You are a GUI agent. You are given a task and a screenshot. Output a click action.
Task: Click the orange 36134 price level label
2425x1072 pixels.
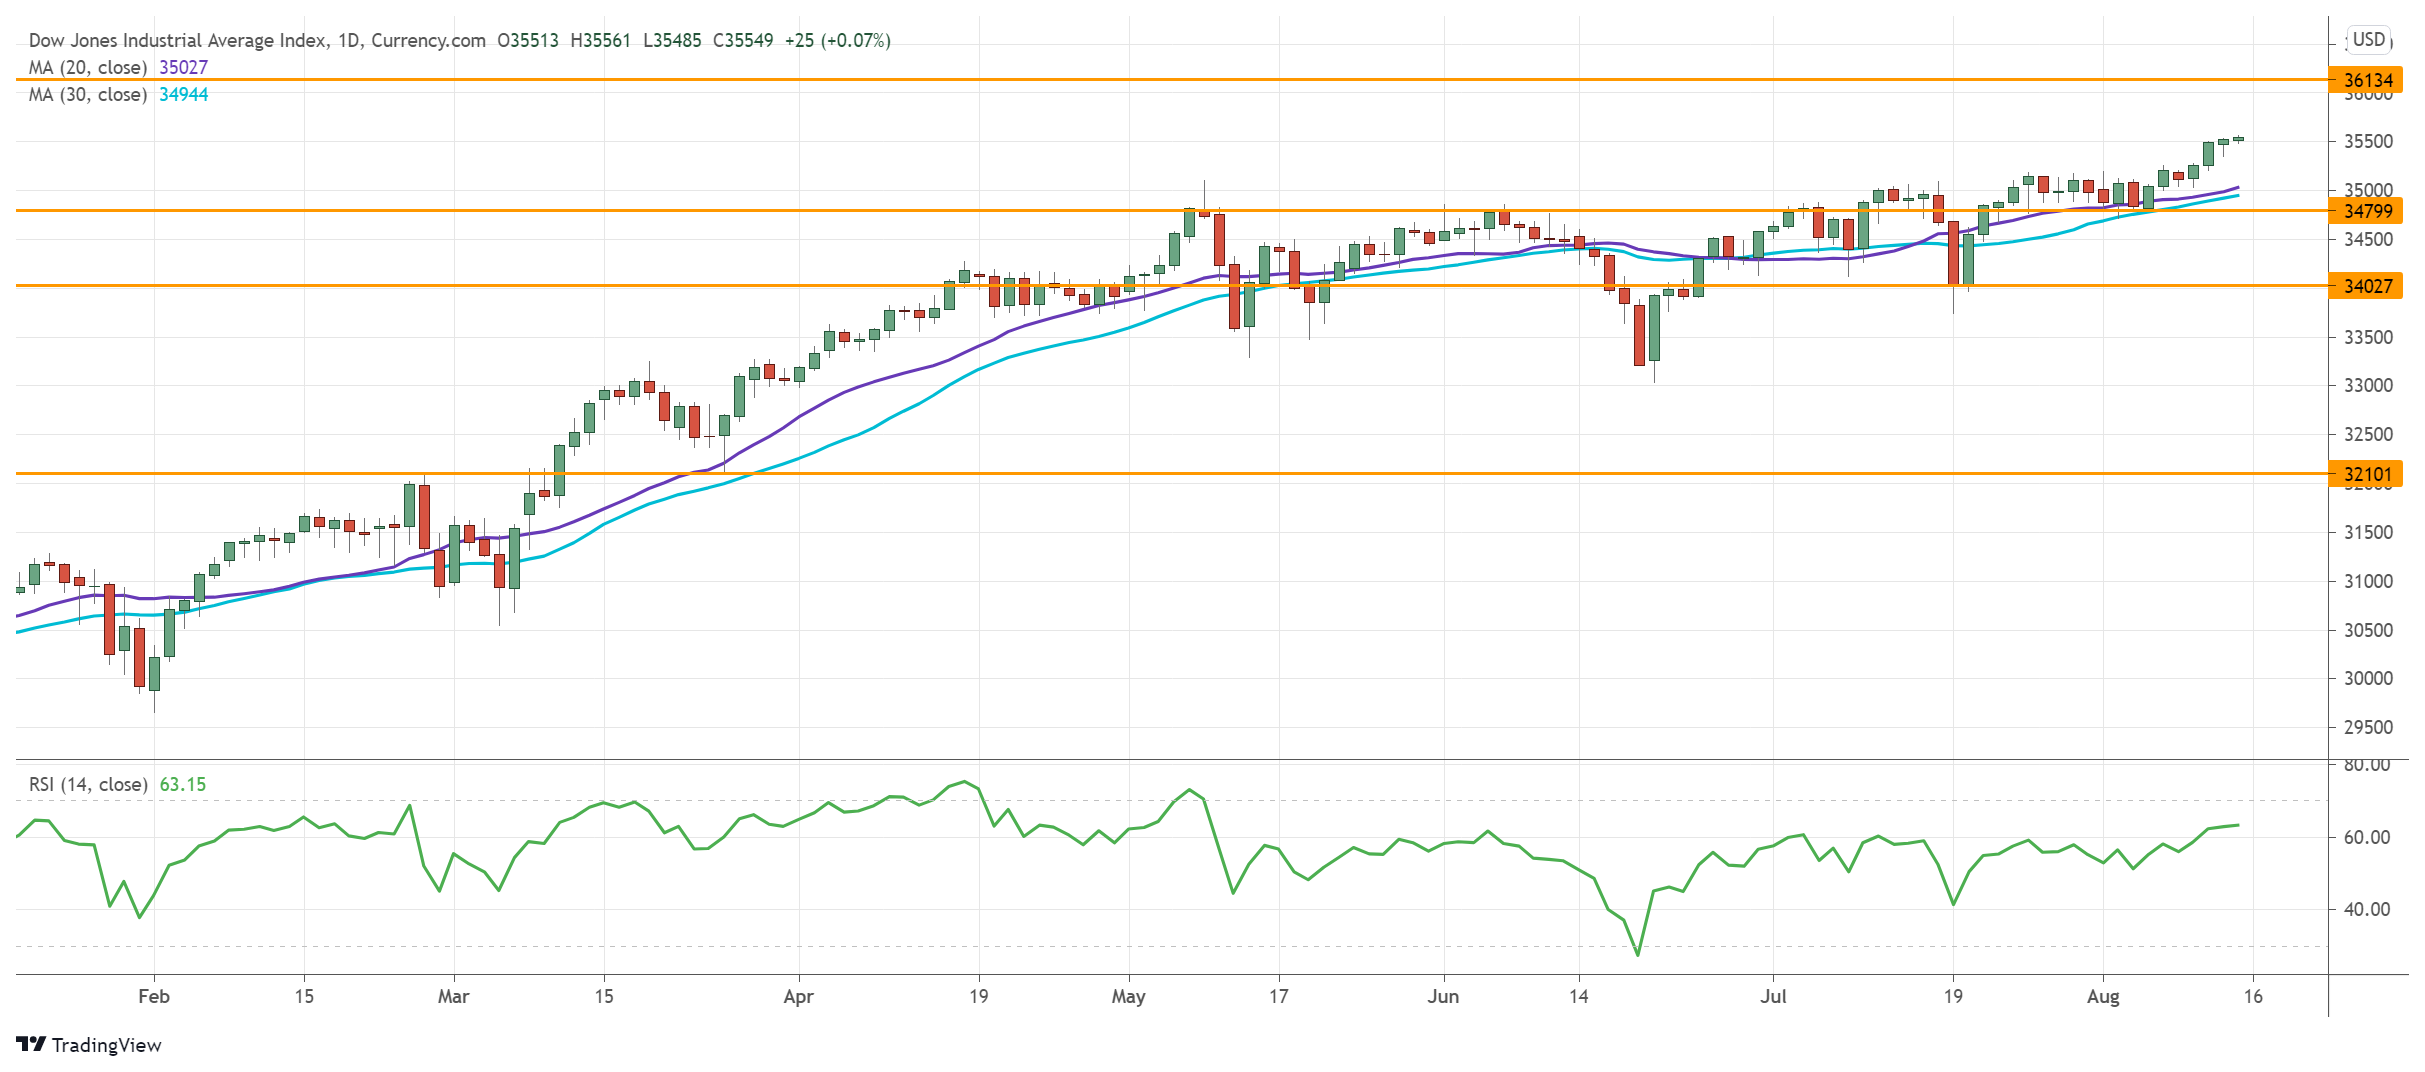pos(2368,80)
